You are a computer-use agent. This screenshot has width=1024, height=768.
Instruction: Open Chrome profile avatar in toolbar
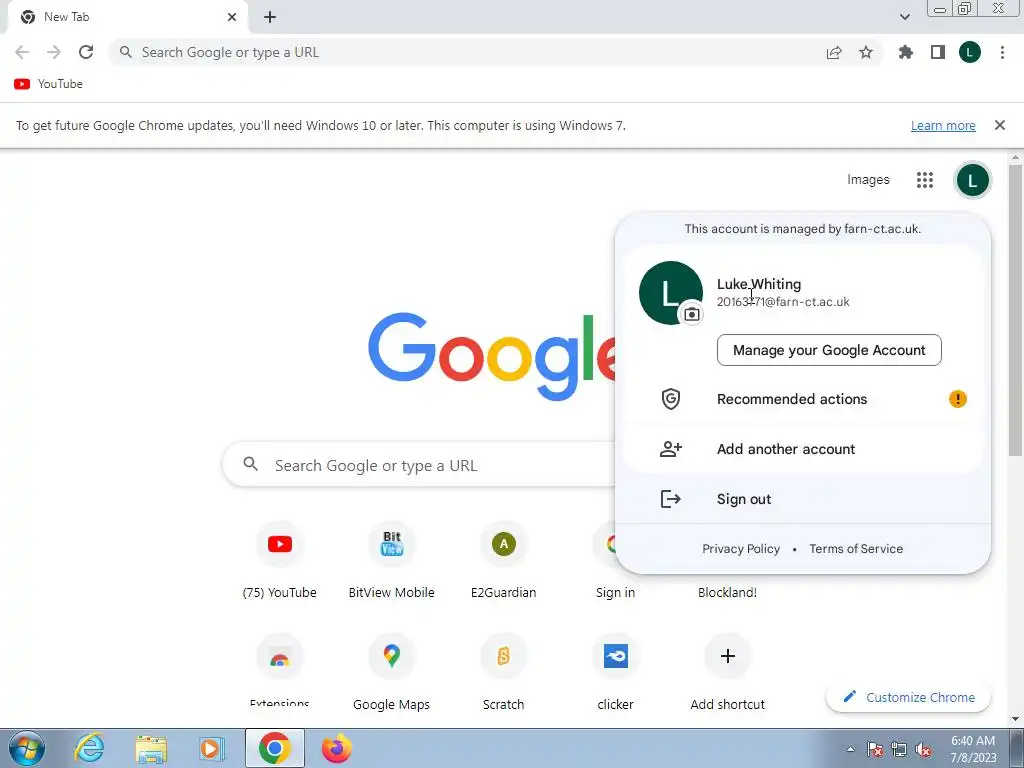970,52
